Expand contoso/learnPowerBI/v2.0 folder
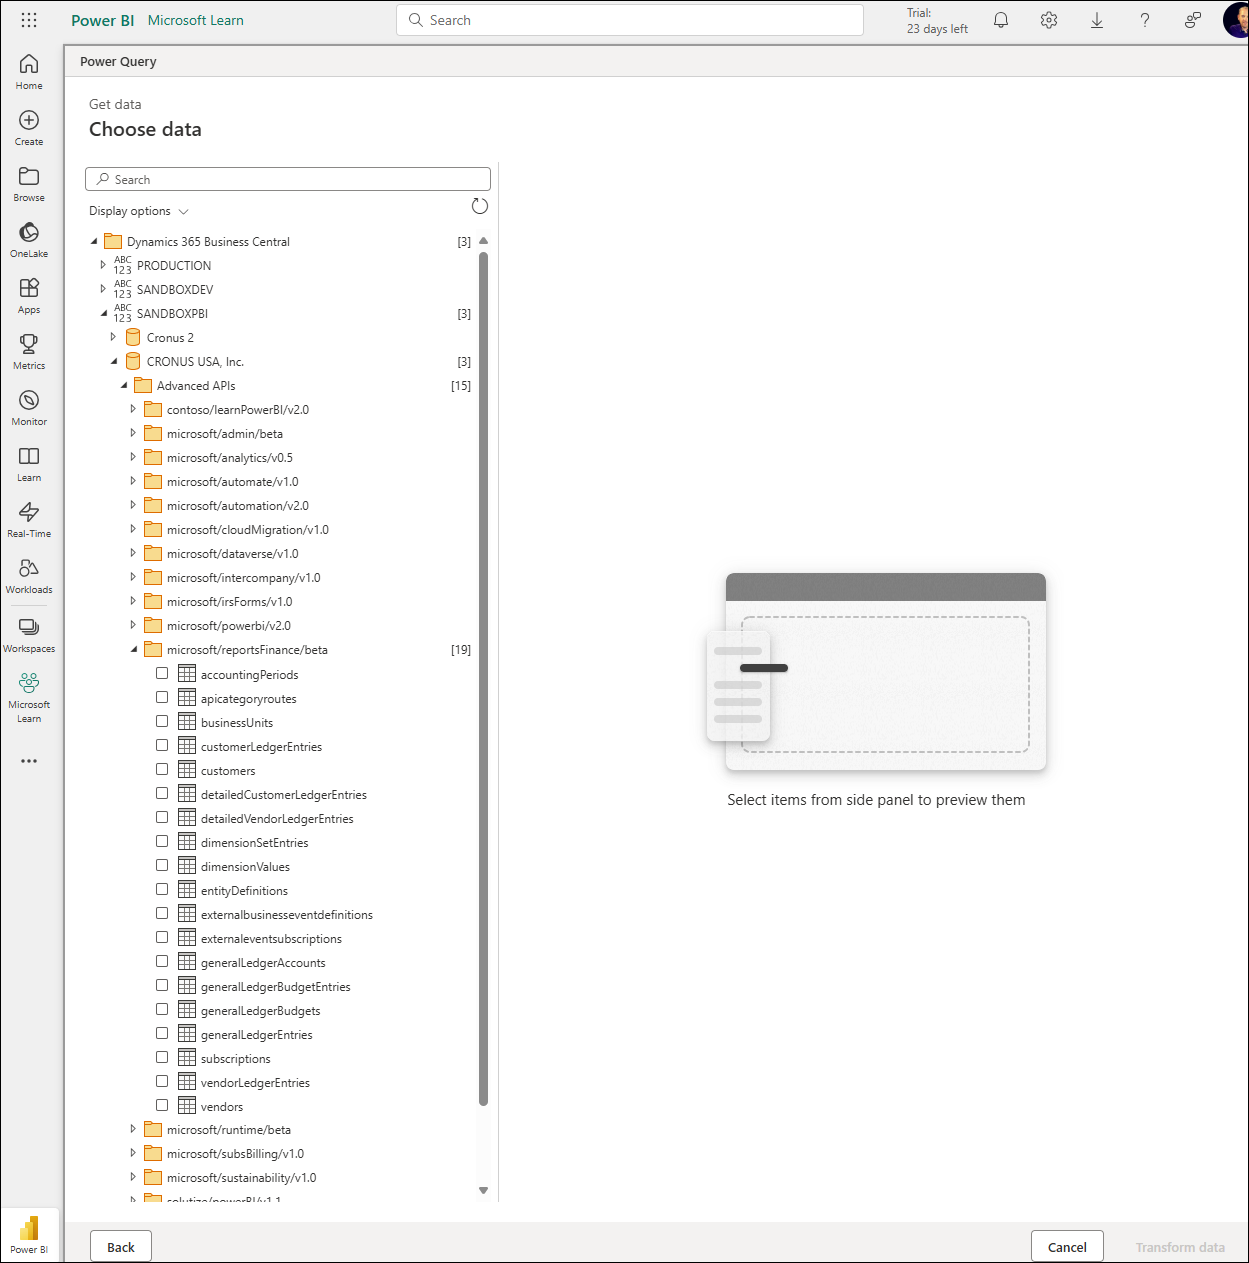 133,409
